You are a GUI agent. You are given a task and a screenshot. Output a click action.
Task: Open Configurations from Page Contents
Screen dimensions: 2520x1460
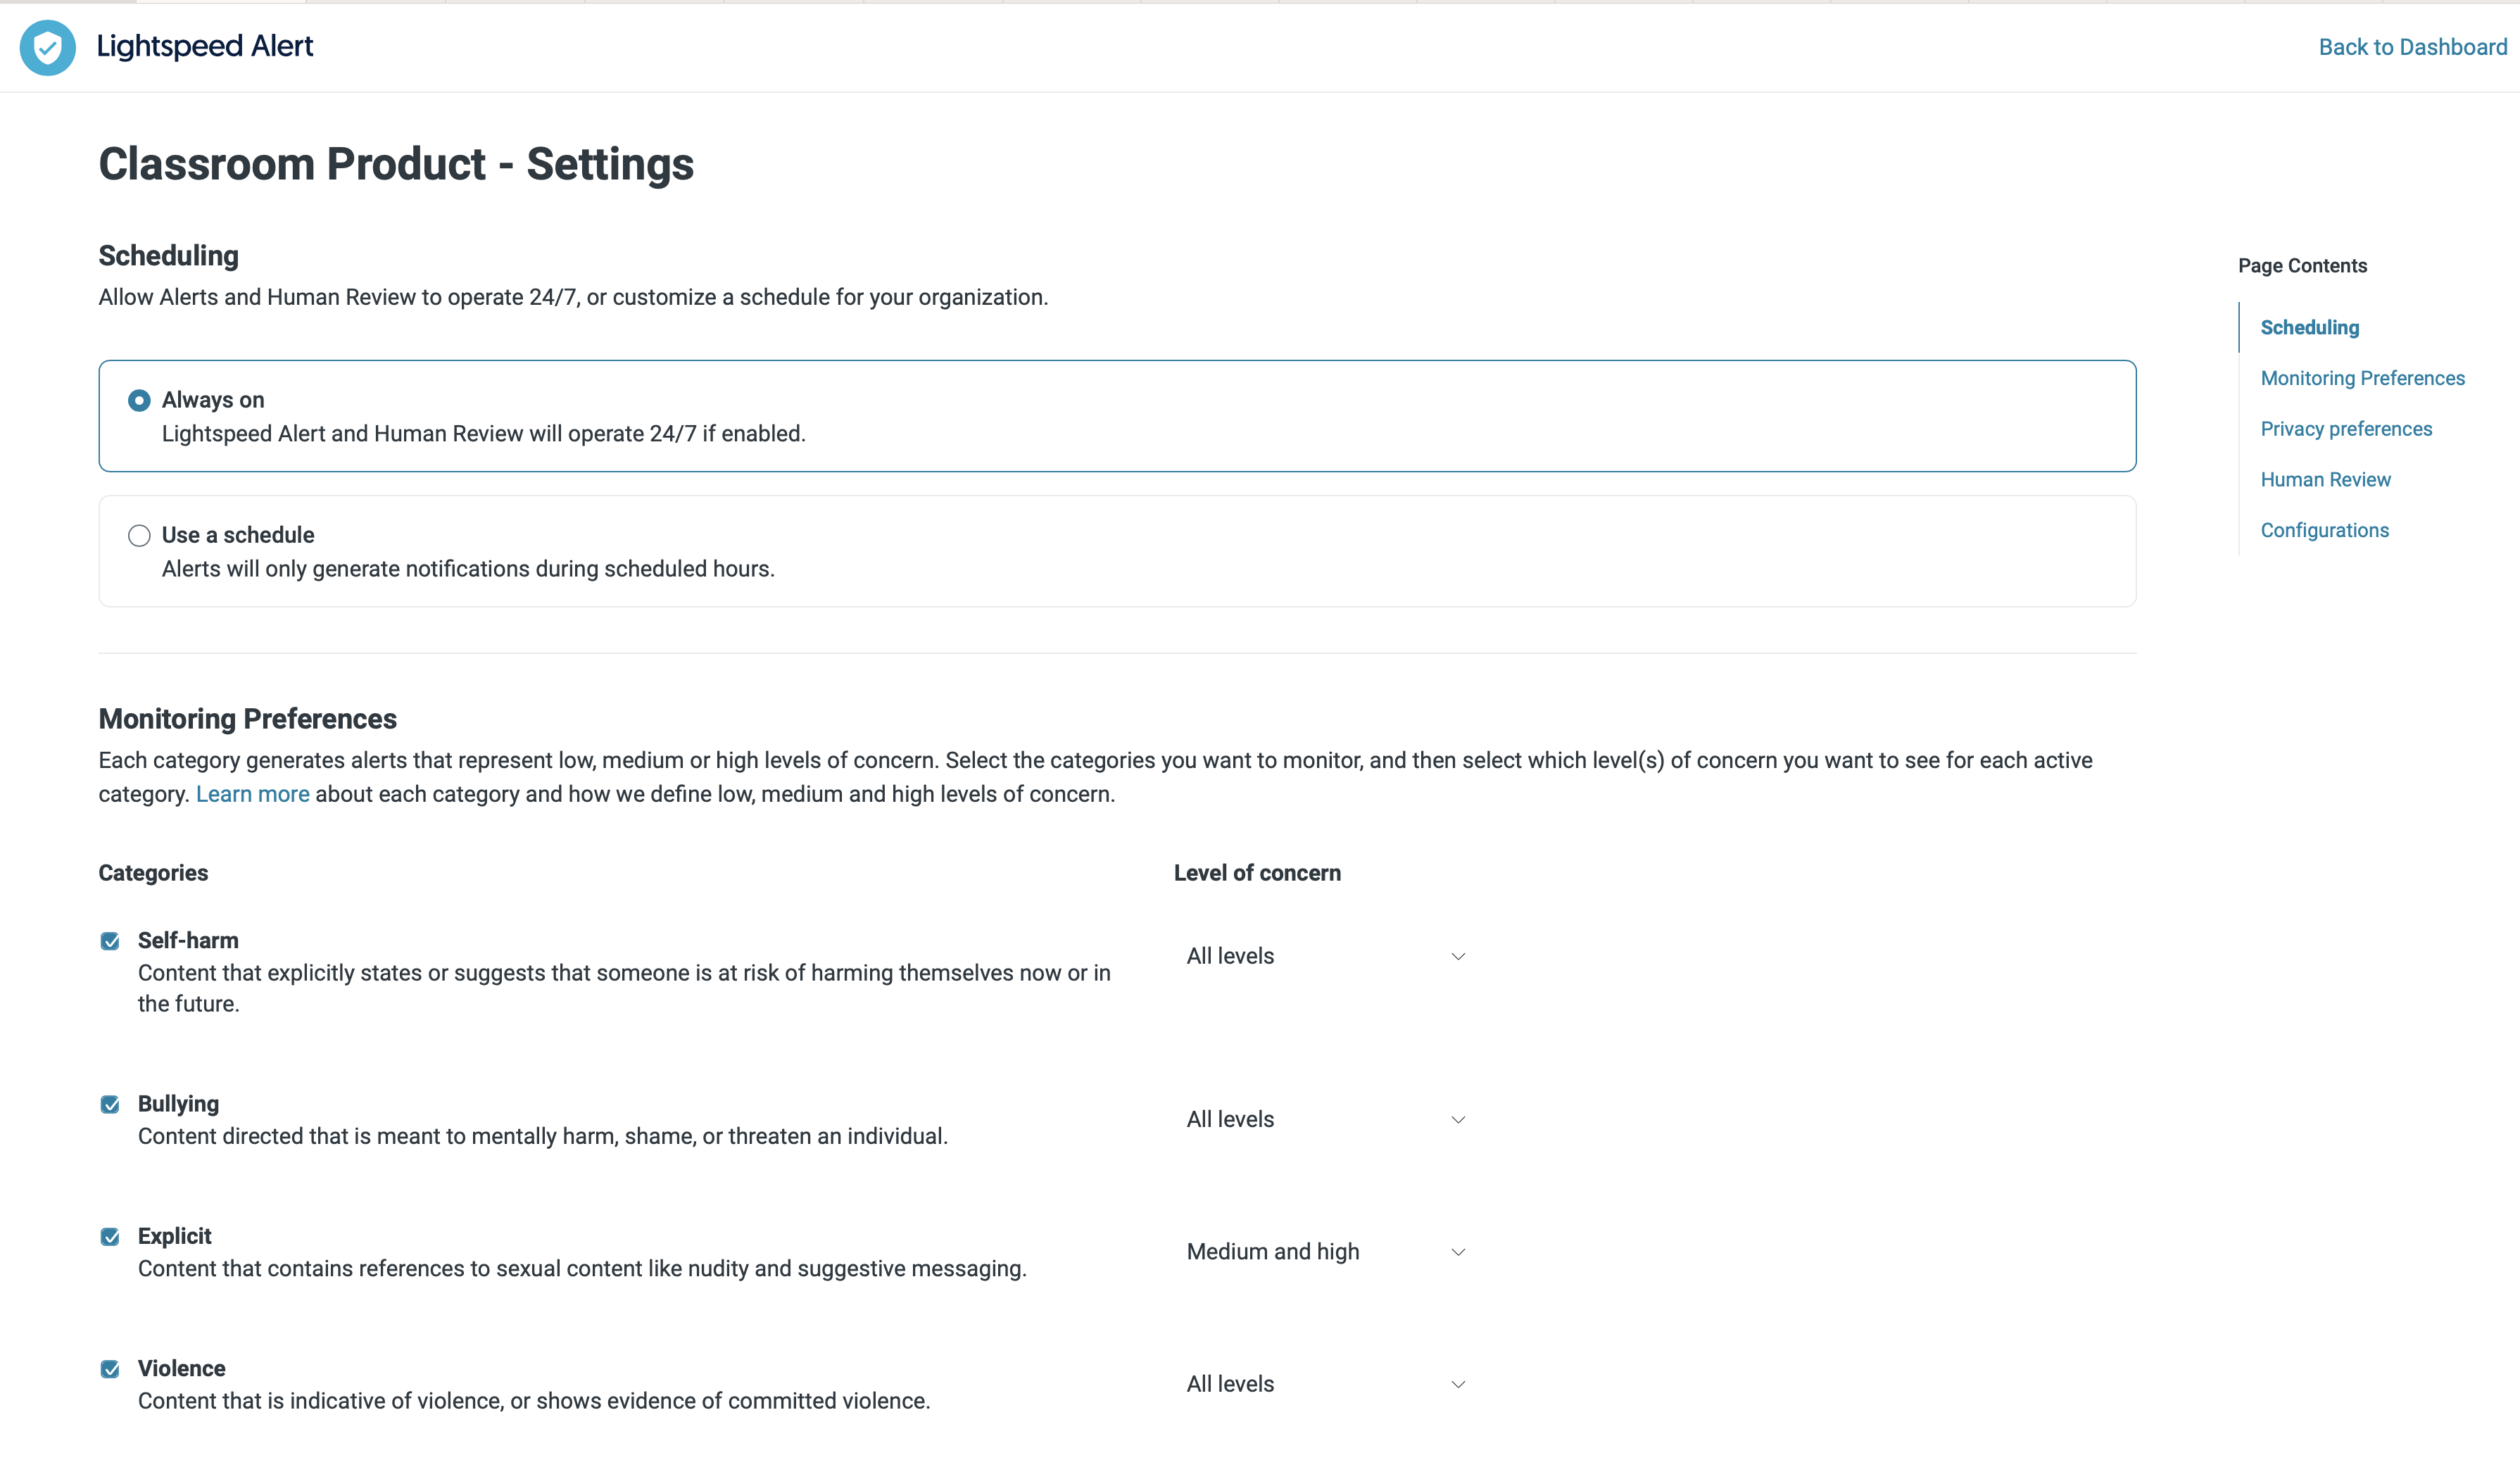click(2325, 530)
